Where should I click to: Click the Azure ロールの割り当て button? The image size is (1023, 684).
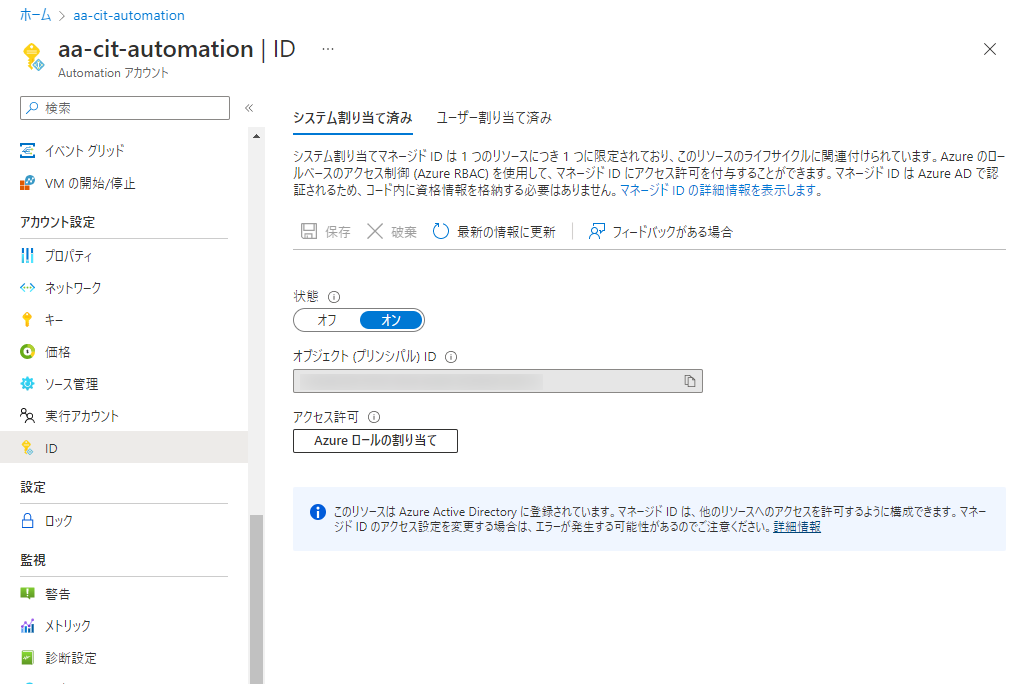coord(375,440)
